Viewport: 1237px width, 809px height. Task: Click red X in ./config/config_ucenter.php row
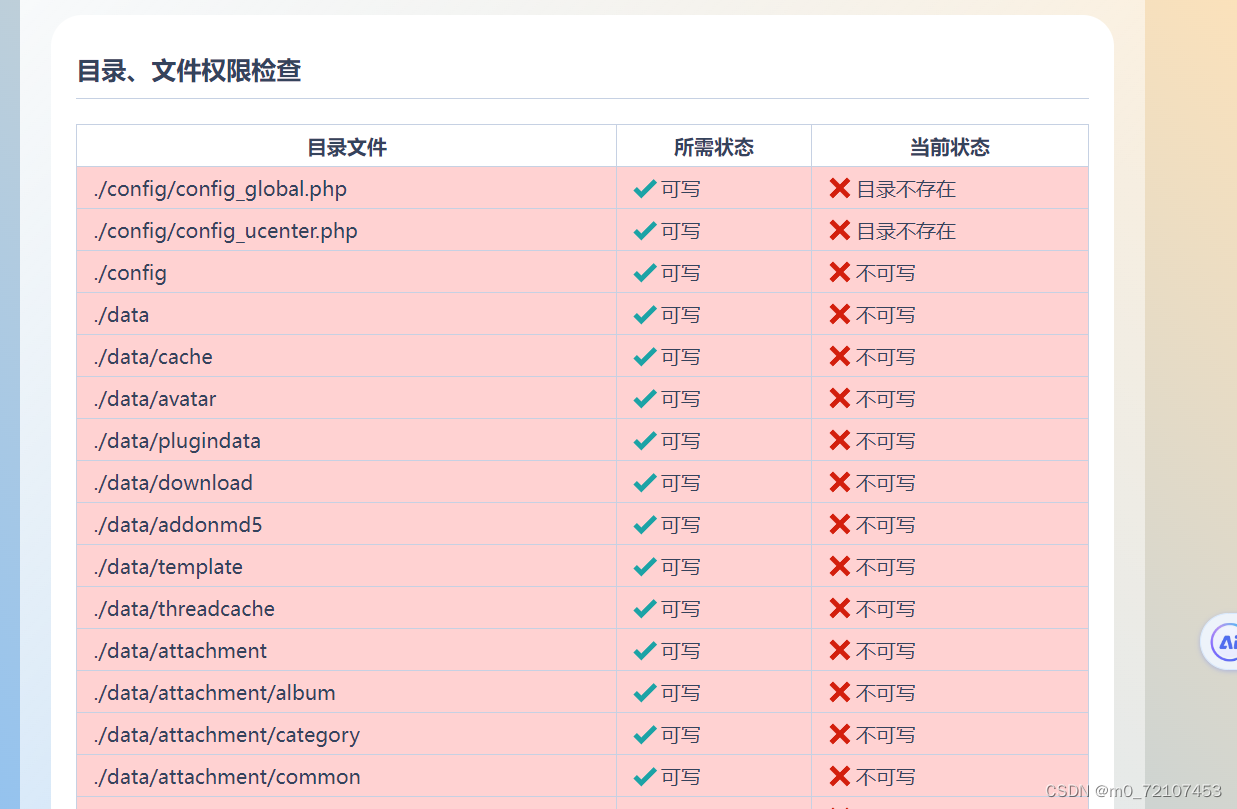coord(840,230)
